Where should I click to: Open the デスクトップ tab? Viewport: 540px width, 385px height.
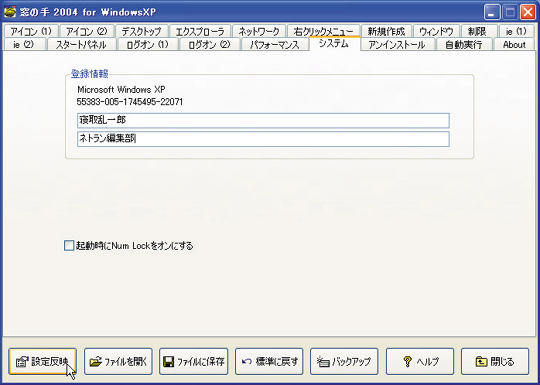142,31
